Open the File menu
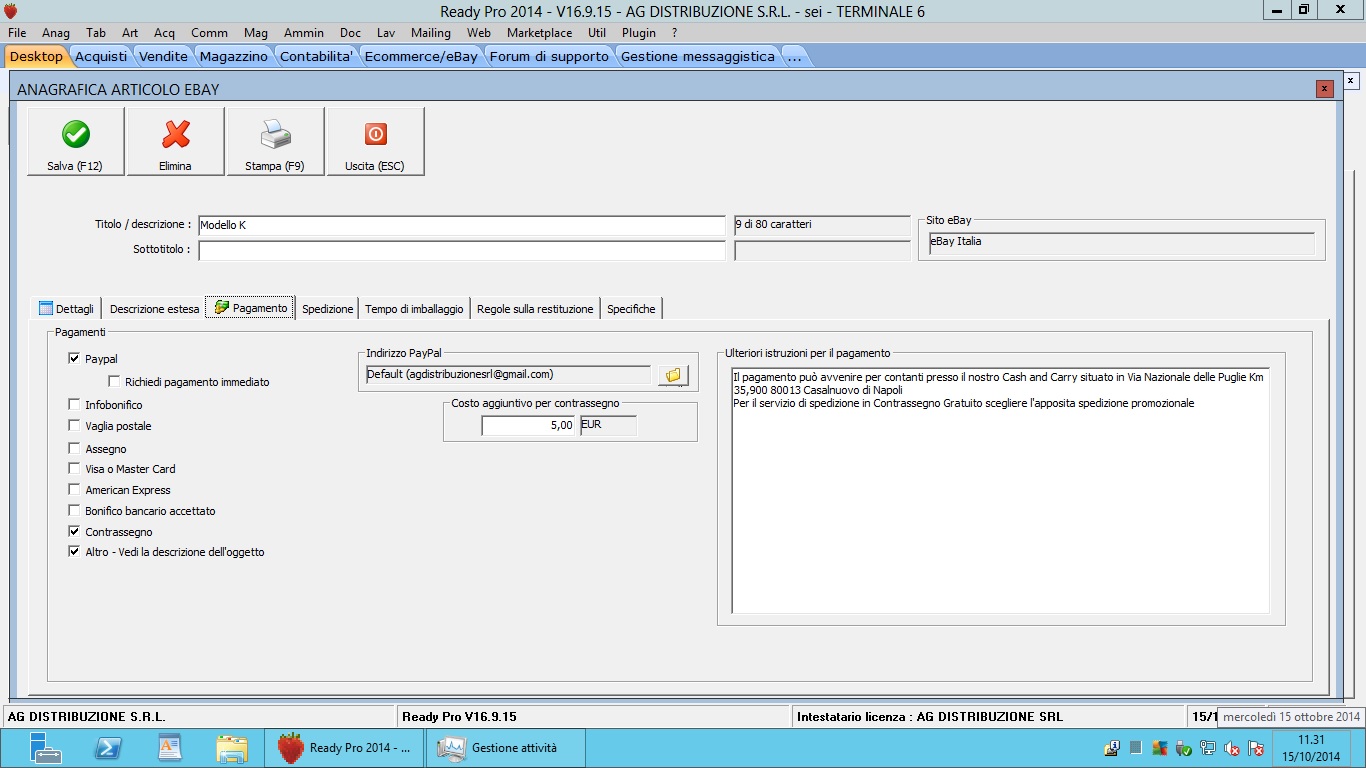The image size is (1366, 768). pyautogui.click(x=17, y=33)
